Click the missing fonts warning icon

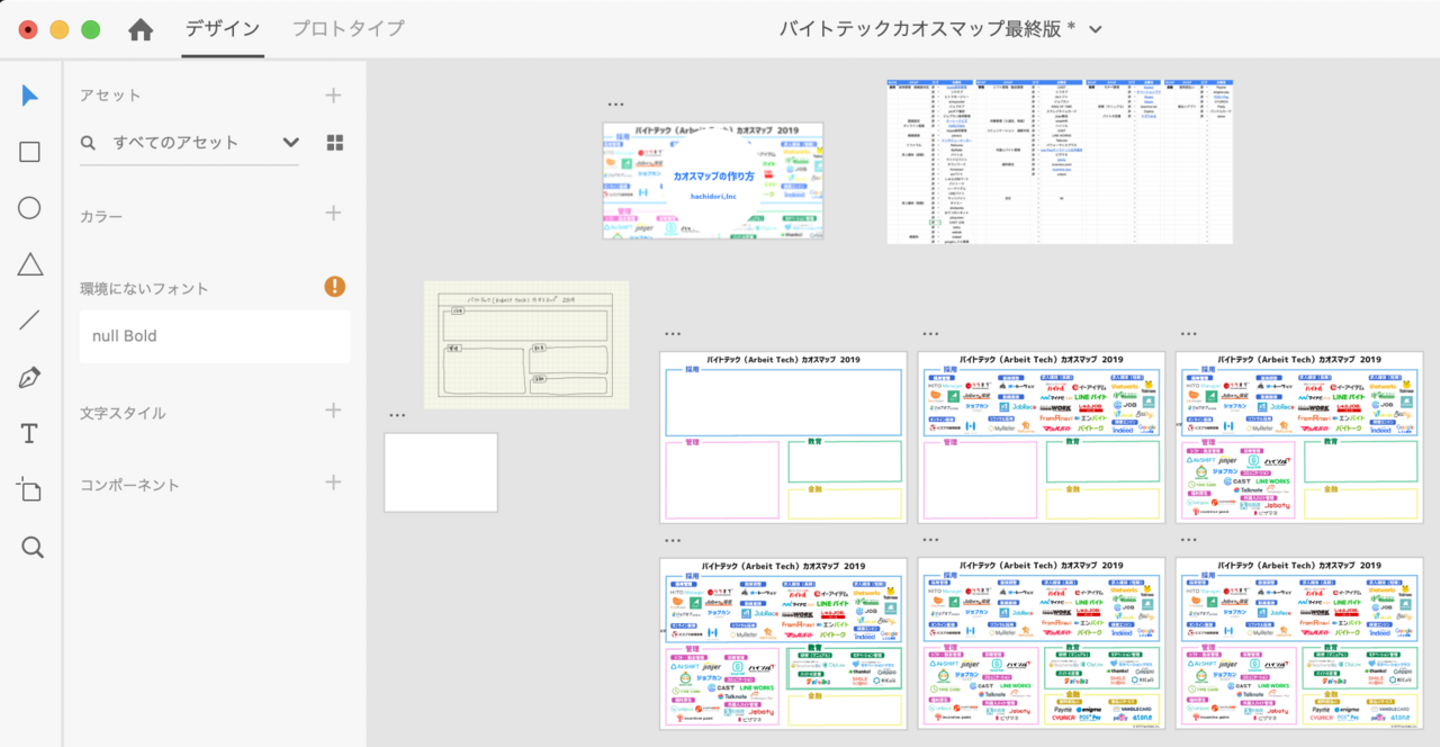tap(335, 287)
